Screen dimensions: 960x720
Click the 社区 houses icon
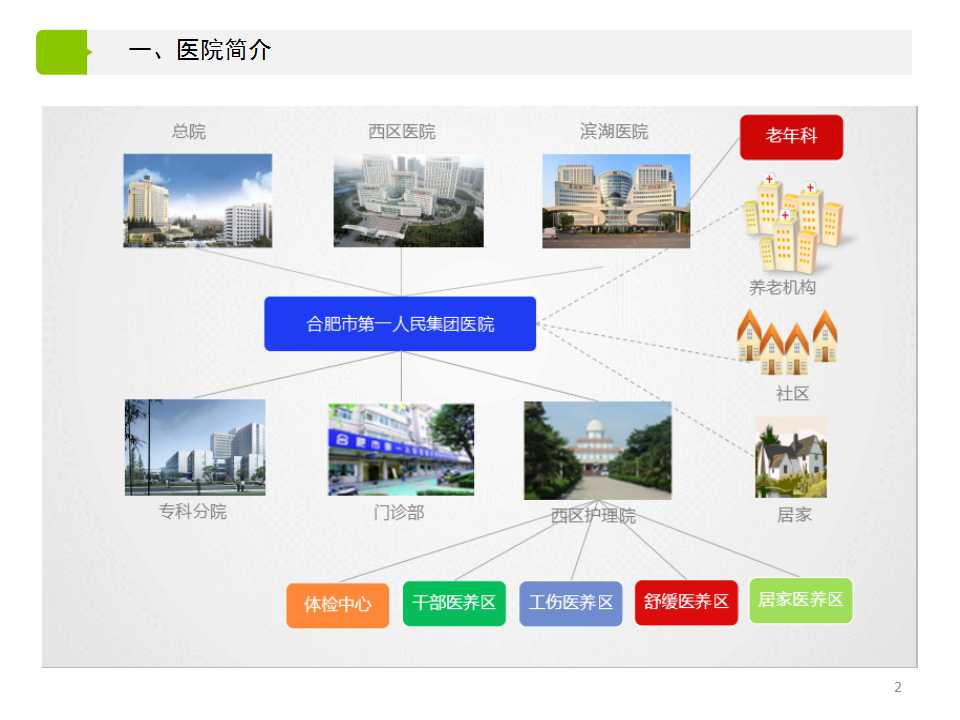click(x=787, y=342)
